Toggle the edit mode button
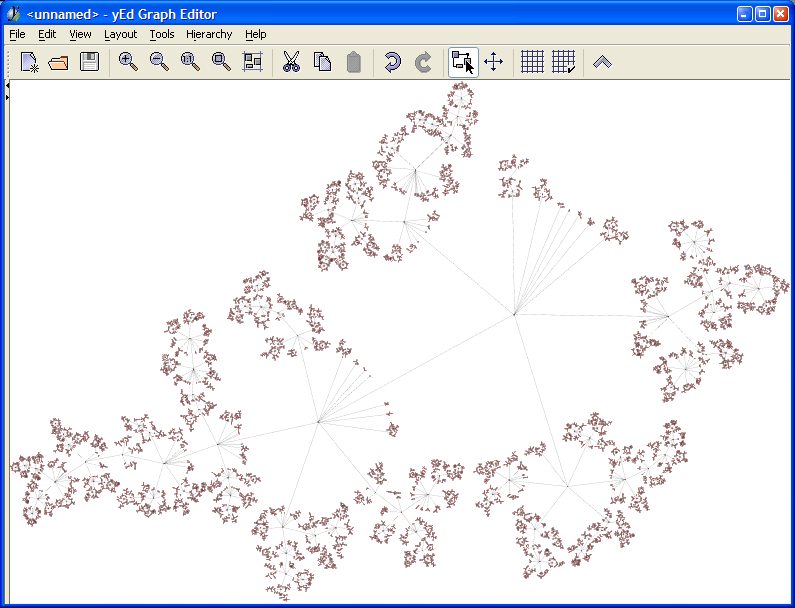 pos(463,62)
